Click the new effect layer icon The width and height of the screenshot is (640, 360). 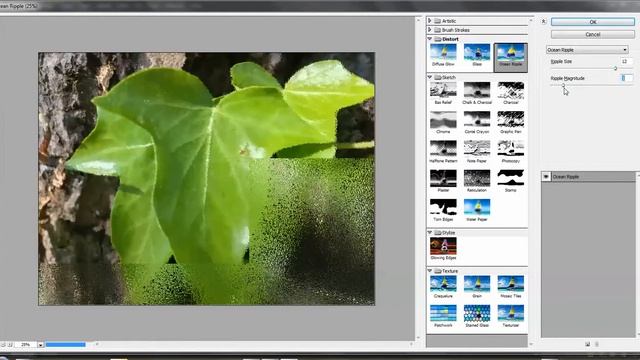(587, 344)
